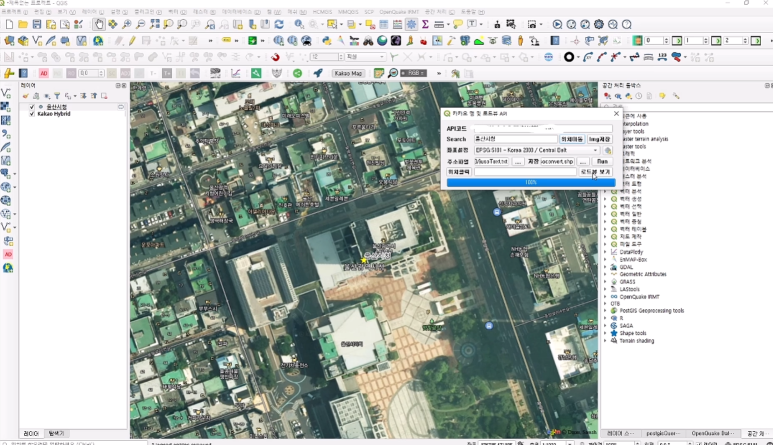Click the red AD icon in left sidebar

(x=8, y=254)
